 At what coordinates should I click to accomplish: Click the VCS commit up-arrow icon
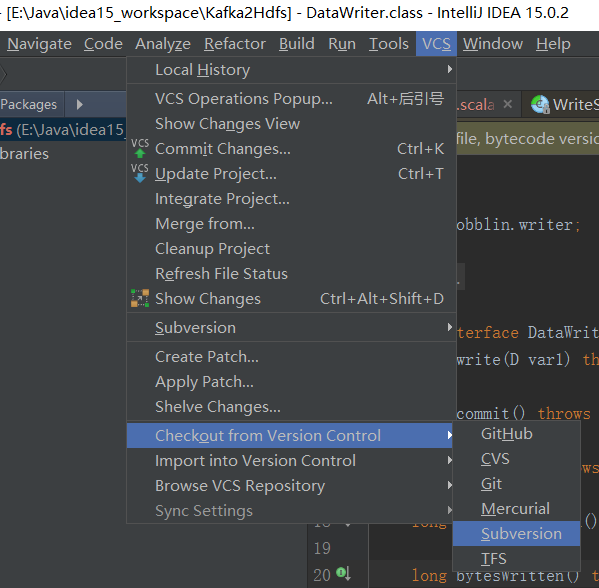[x=140, y=149]
